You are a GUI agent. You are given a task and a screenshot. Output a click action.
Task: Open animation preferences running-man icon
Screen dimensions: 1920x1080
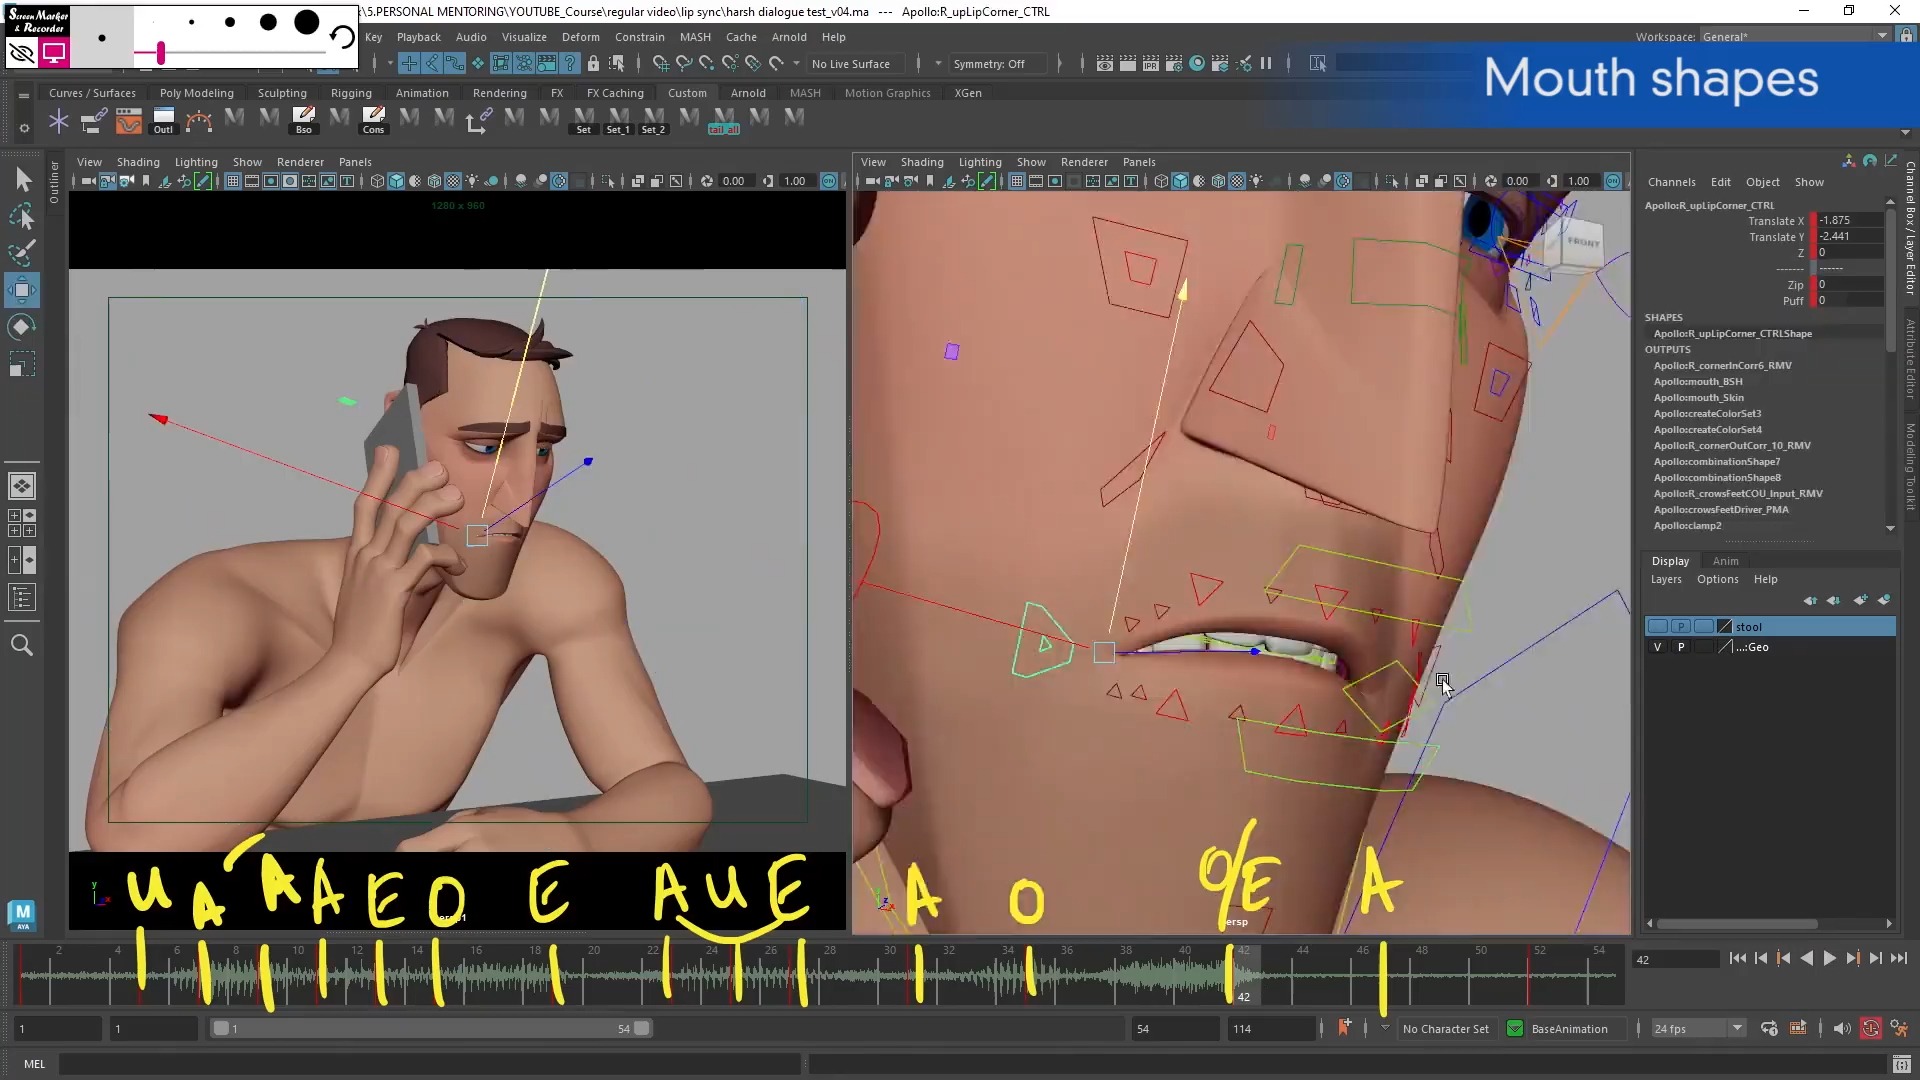pos(1899,1028)
